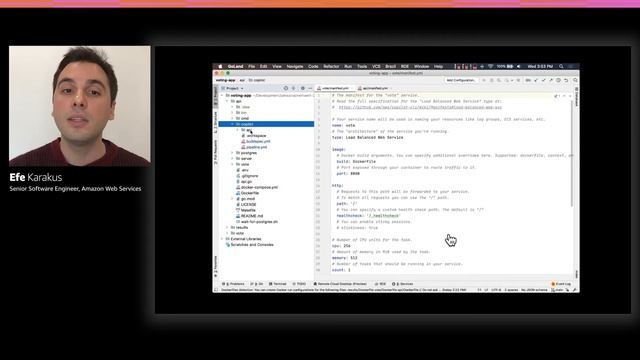640x360 pixels.
Task: Select Scratches and Consoles
Action: 249,244
